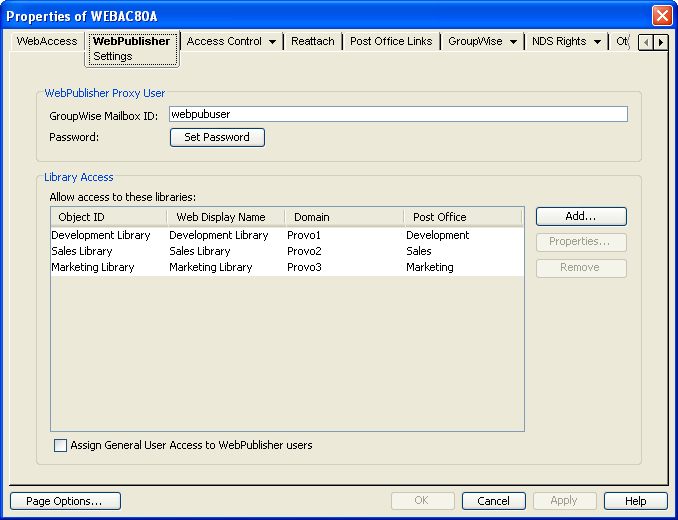The height and width of the screenshot is (520, 678).
Task: Click the disabled OK button
Action: pyautogui.click(x=422, y=501)
